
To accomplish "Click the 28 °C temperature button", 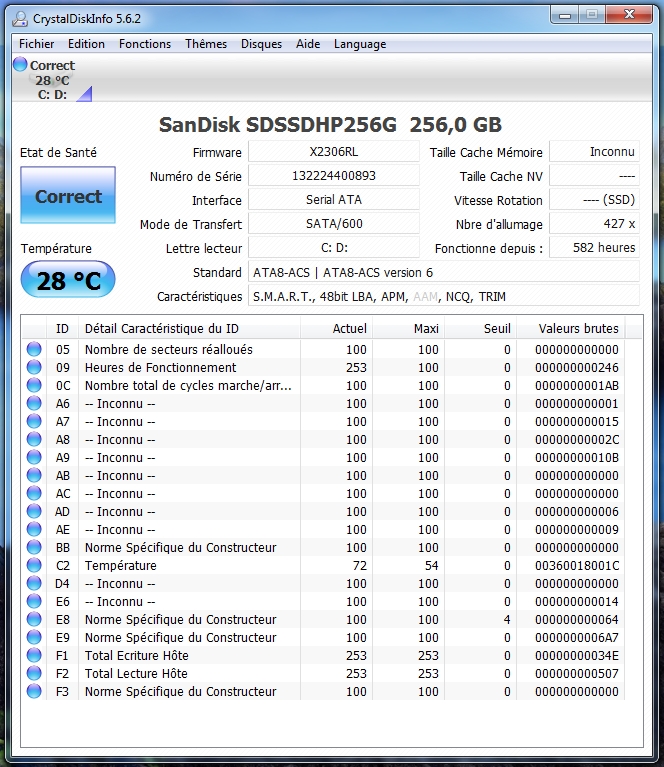I will [68, 280].
